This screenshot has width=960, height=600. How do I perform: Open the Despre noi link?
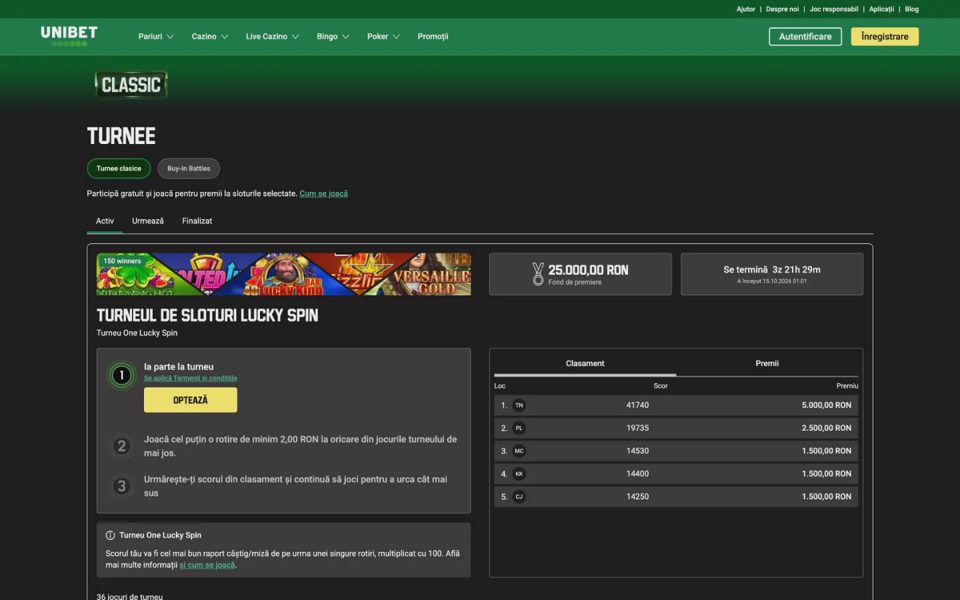782,9
